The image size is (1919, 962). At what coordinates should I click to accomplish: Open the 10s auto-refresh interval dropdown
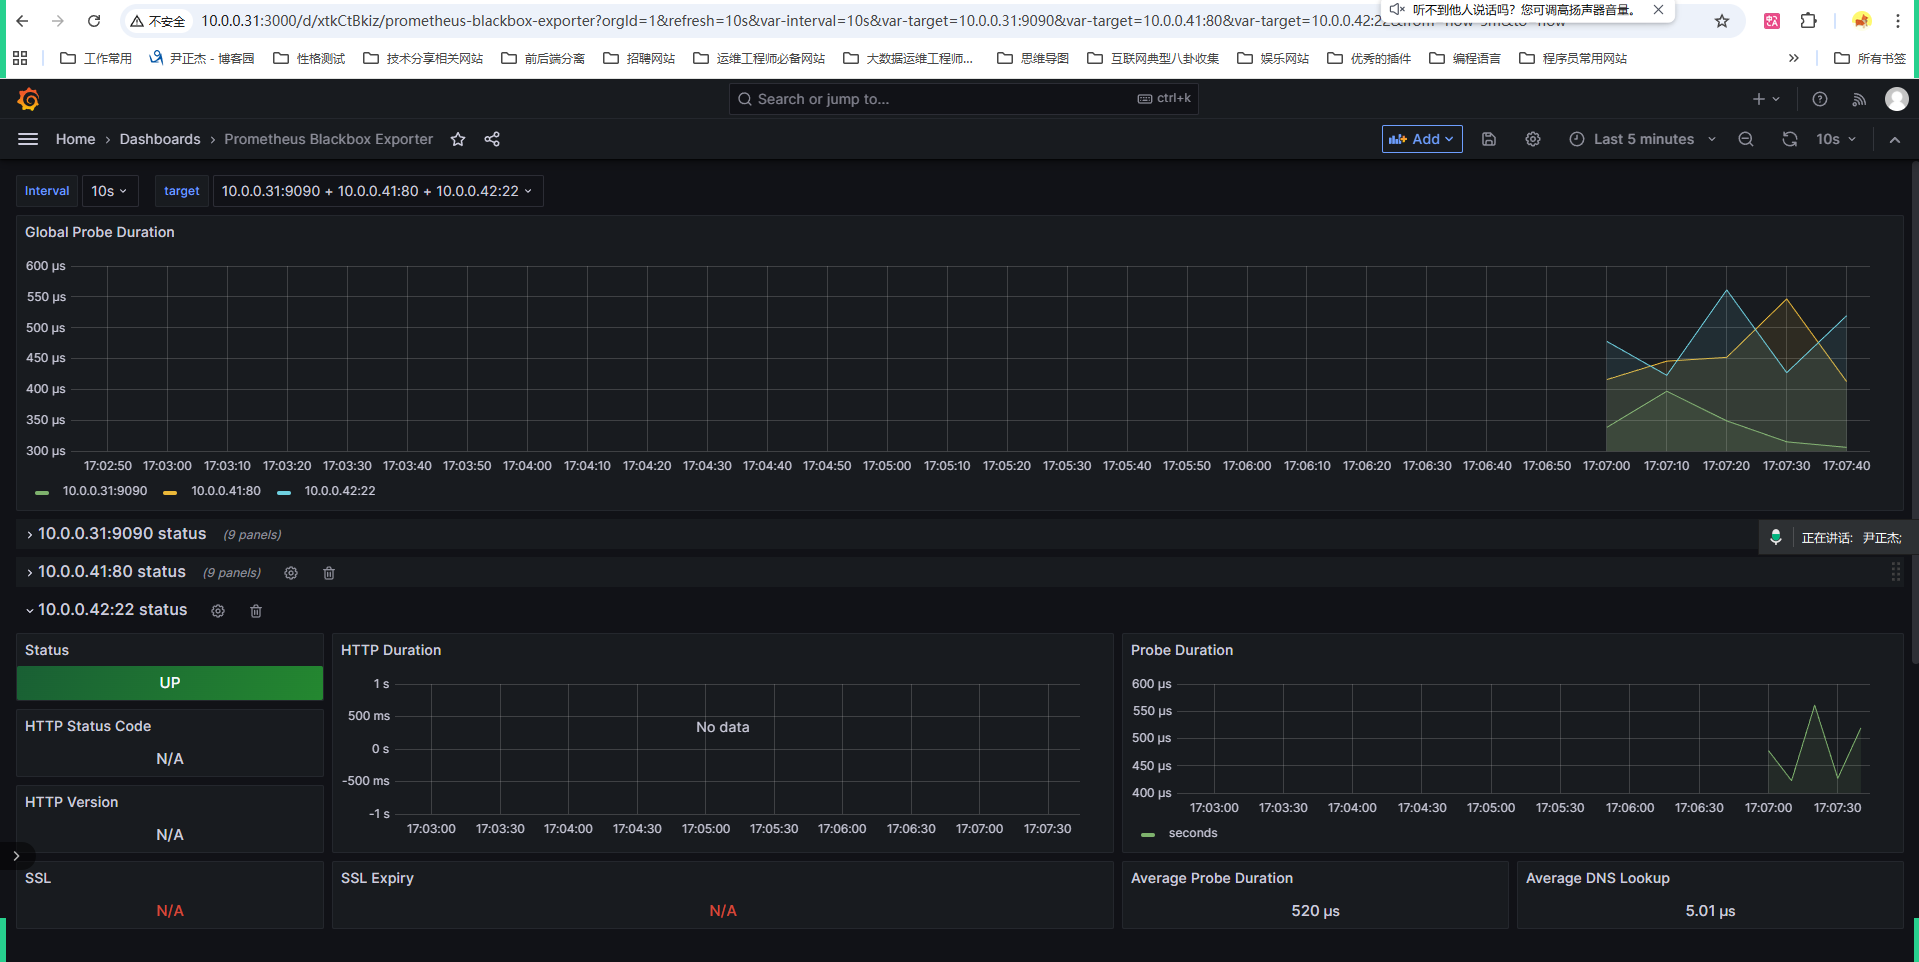1836,139
